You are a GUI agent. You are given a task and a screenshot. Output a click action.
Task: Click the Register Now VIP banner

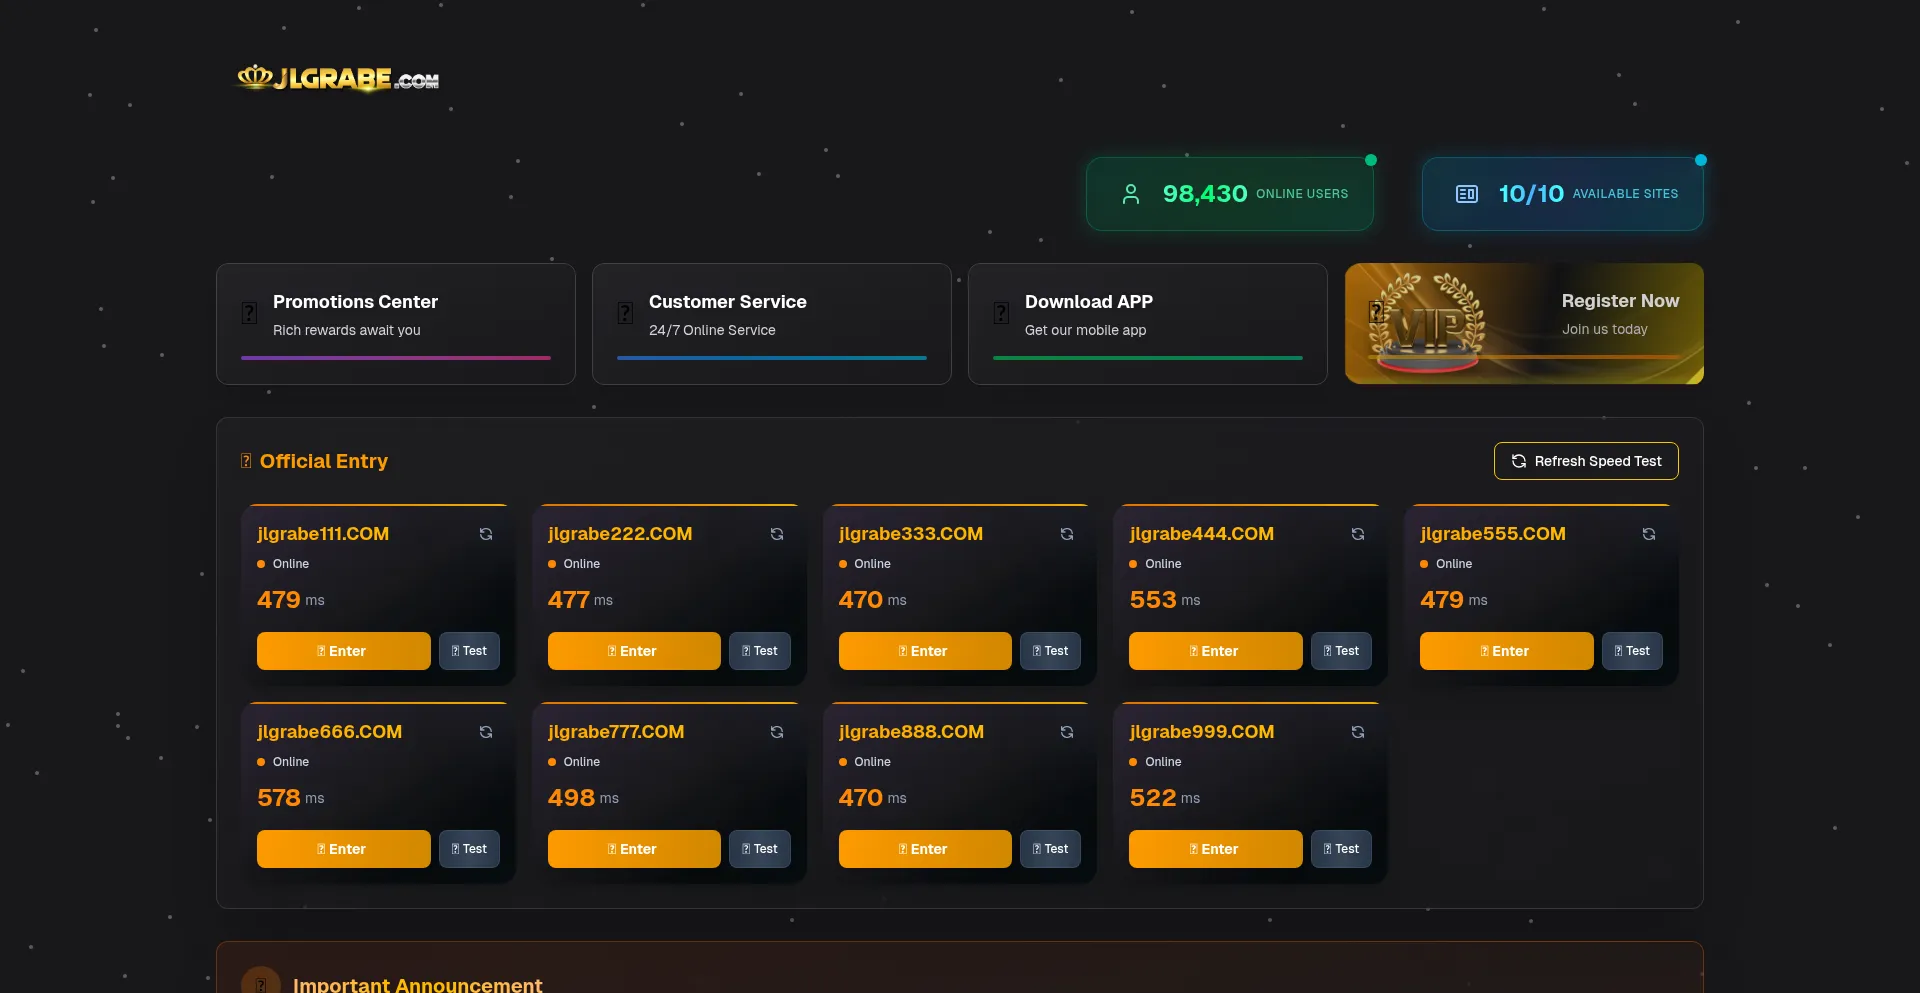[x=1524, y=324]
